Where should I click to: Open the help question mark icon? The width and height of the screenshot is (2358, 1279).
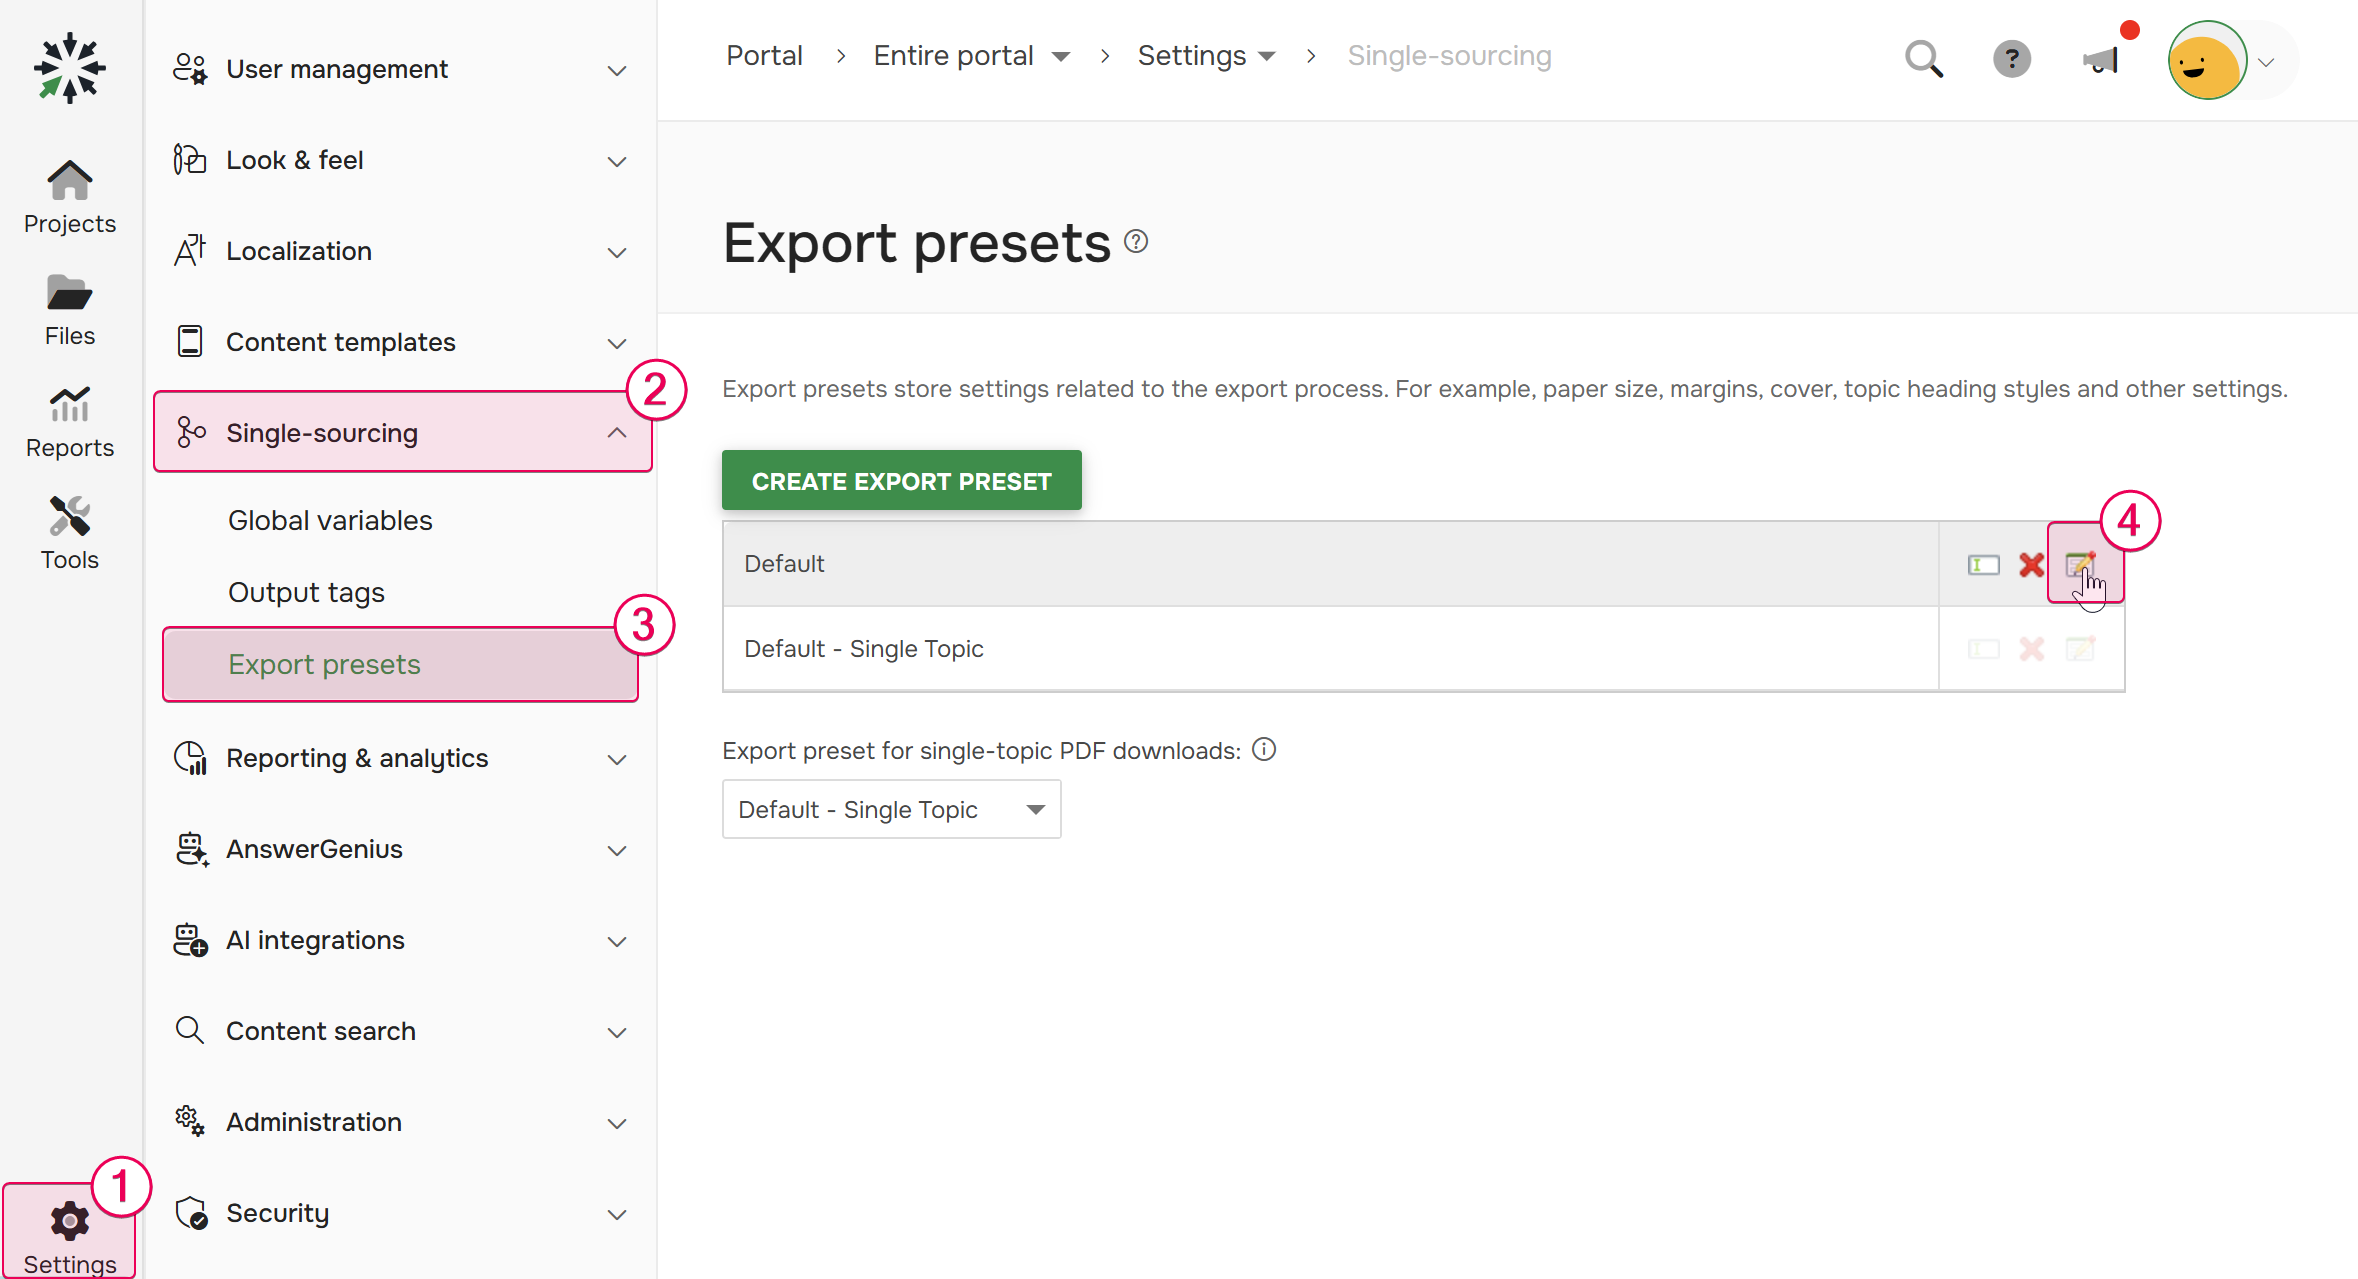coord(2012,59)
